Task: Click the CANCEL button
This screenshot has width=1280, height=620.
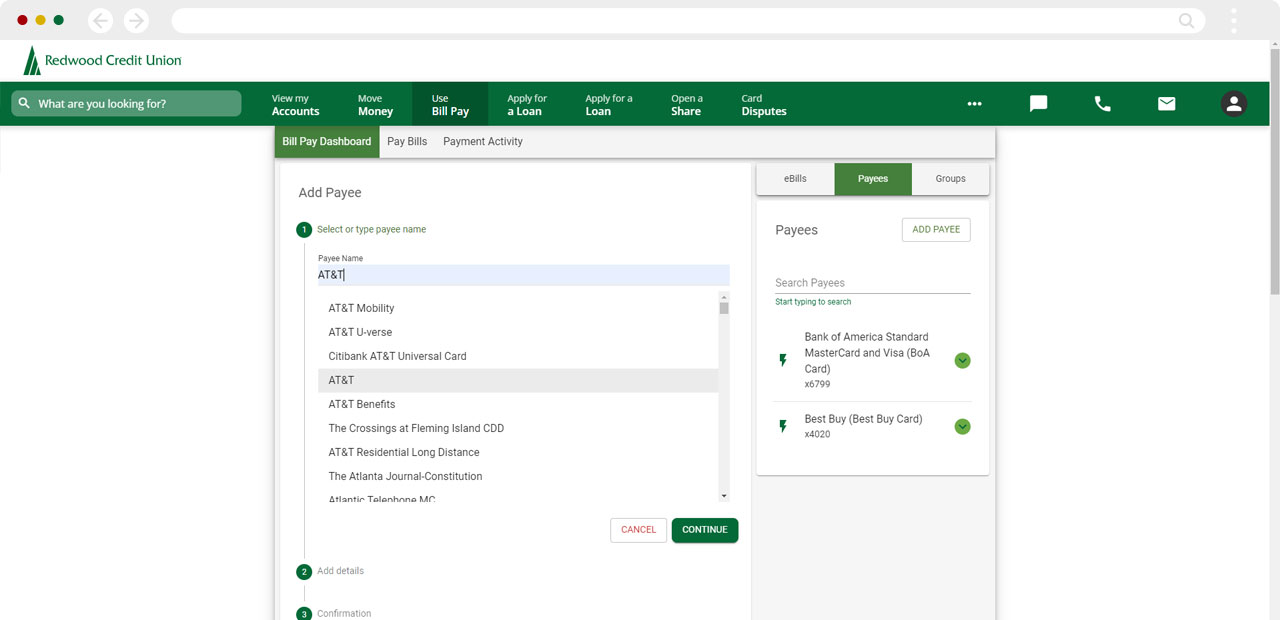Action: click(x=638, y=530)
